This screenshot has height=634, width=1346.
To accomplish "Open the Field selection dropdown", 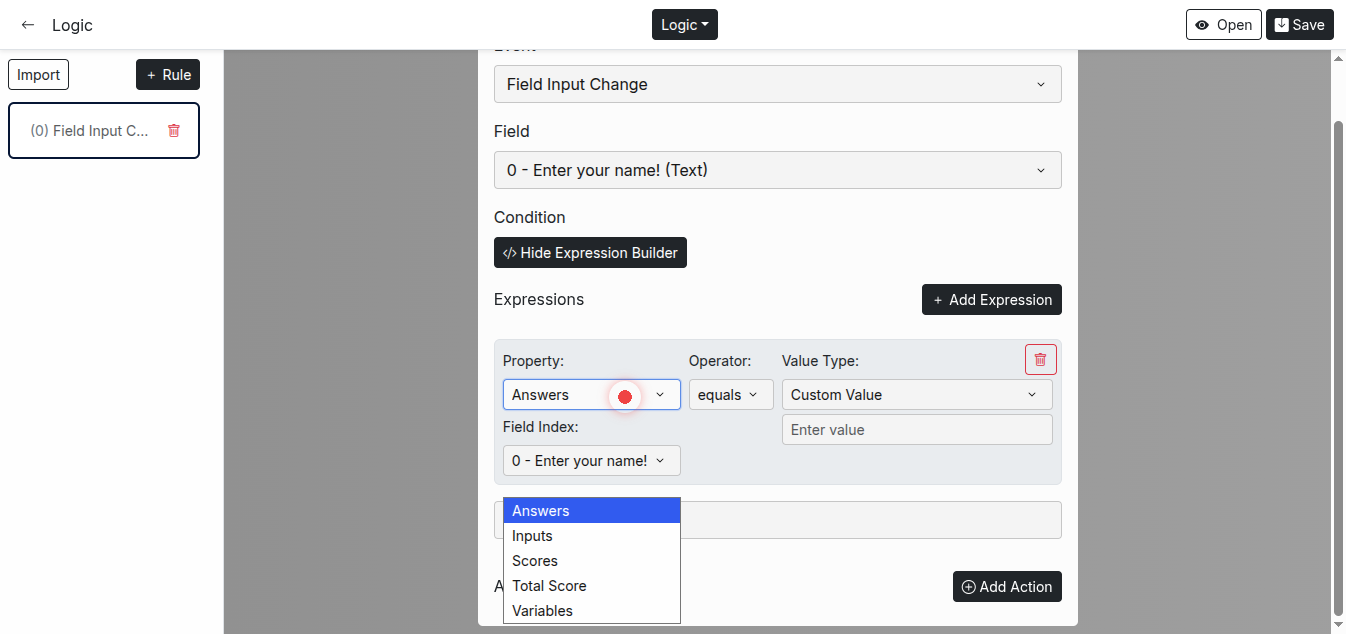I will click(x=777, y=171).
